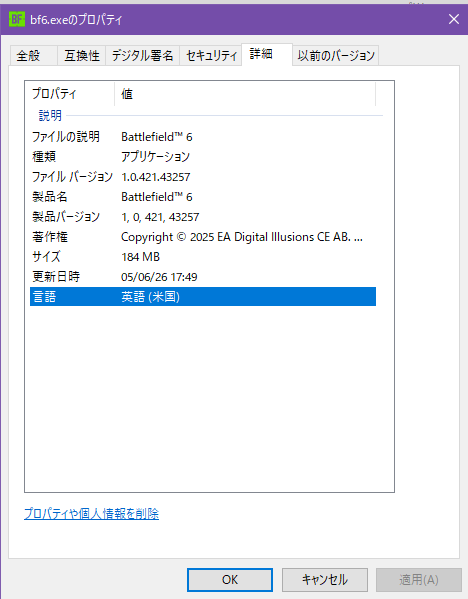Select the ファイルの説明 row
This screenshot has height=599, width=468.
coord(203,137)
